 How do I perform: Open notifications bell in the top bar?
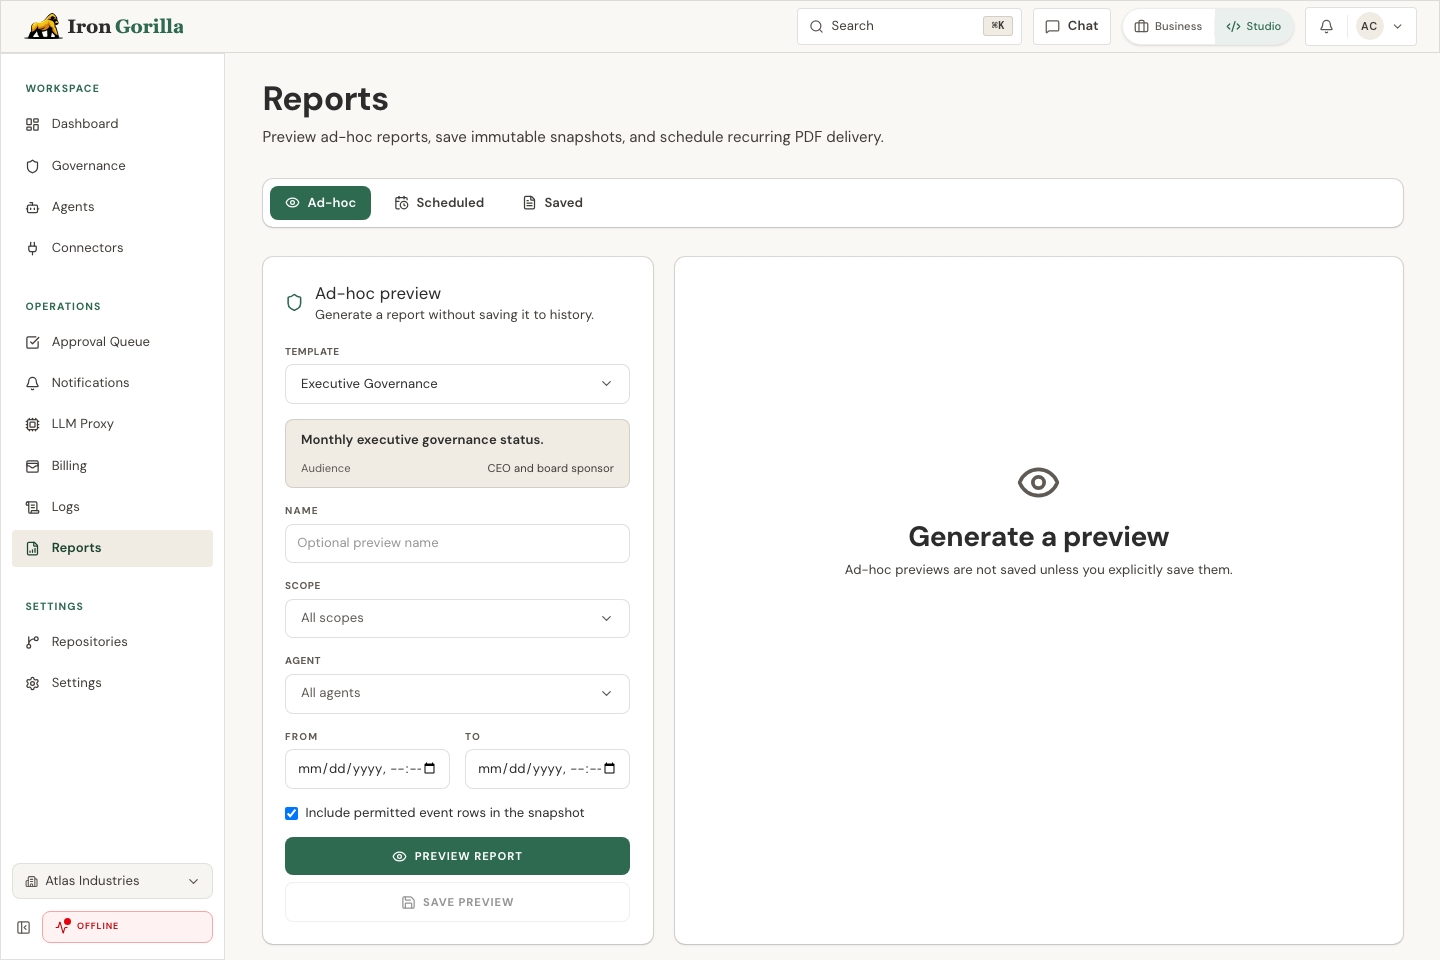1326,27
